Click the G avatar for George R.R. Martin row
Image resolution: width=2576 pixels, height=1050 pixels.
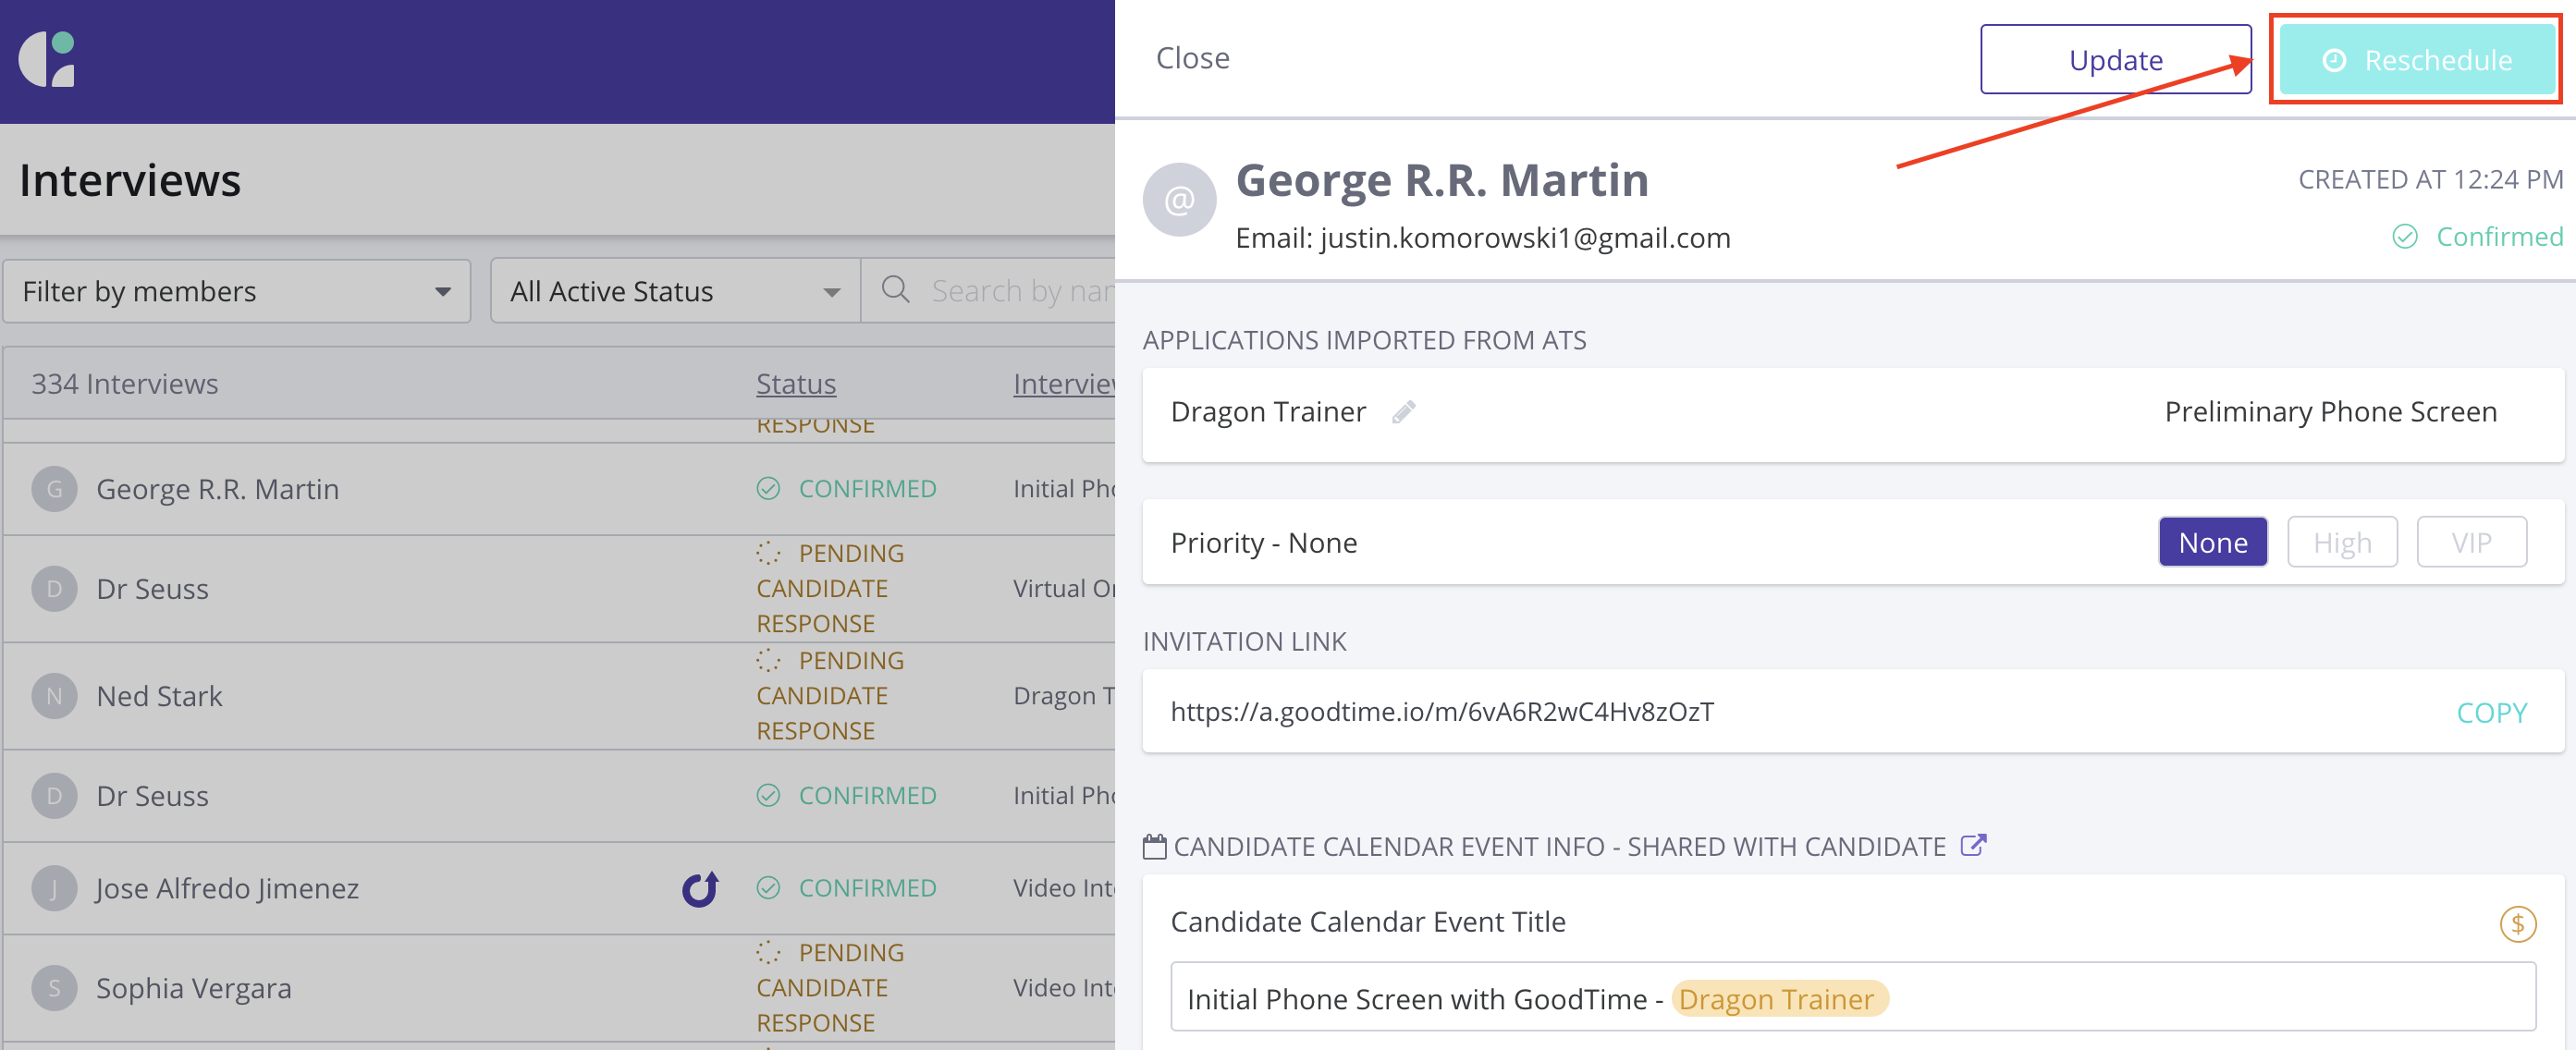54,489
